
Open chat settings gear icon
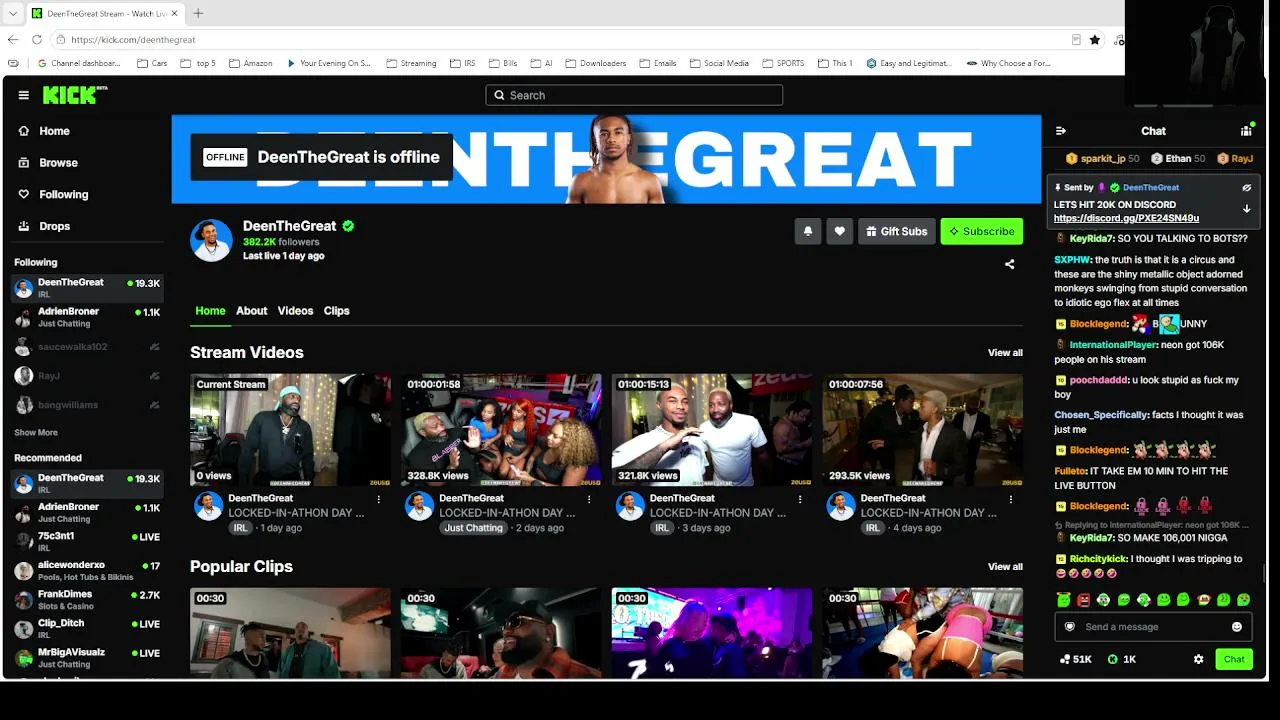pyautogui.click(x=1198, y=659)
